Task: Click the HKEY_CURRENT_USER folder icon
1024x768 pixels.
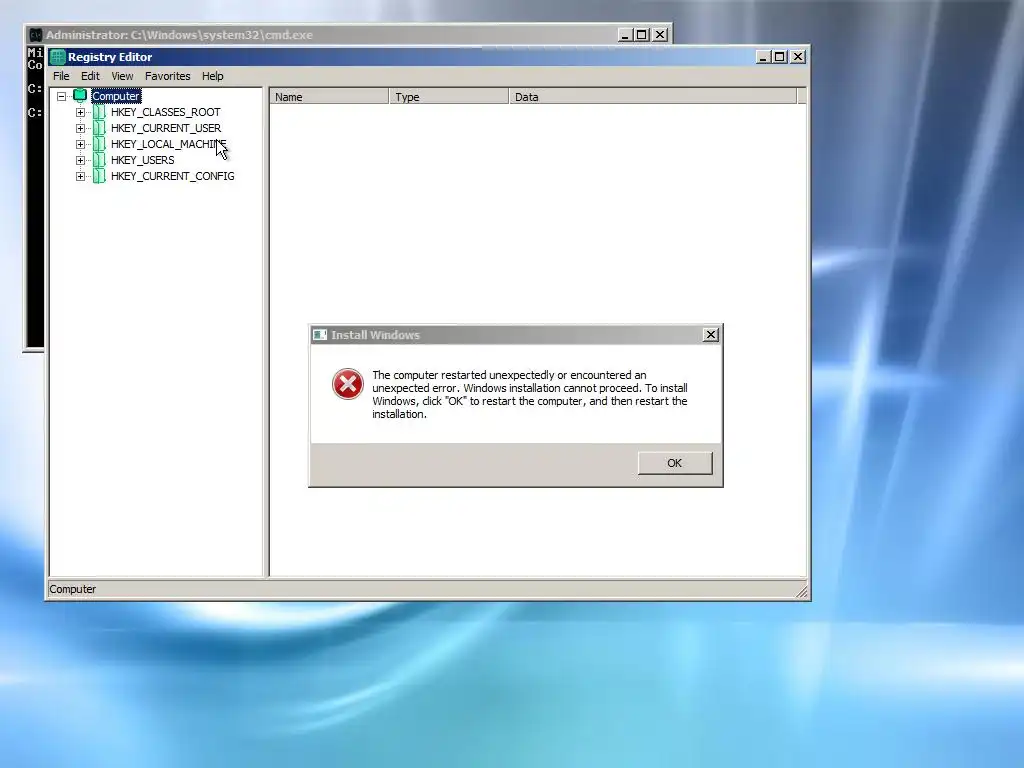Action: (x=99, y=128)
